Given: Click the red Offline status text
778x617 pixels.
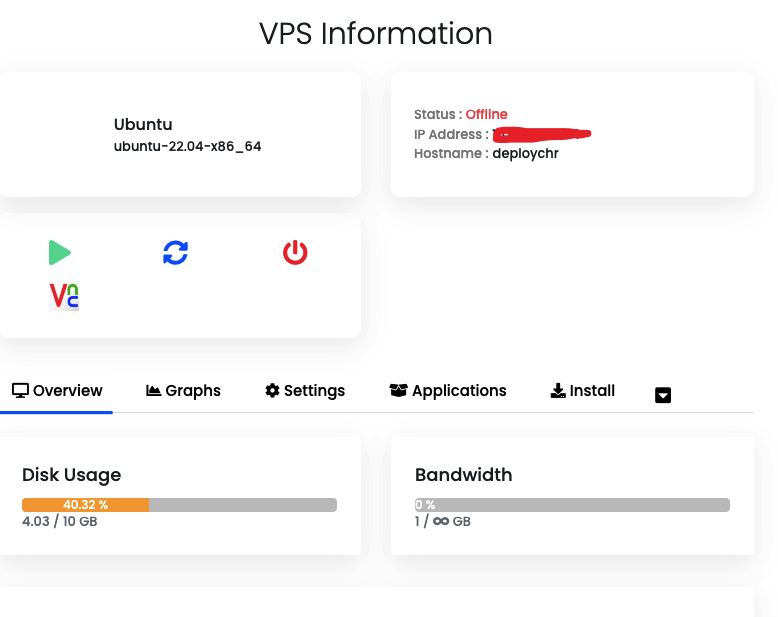Looking at the screenshot, I should pos(486,115).
